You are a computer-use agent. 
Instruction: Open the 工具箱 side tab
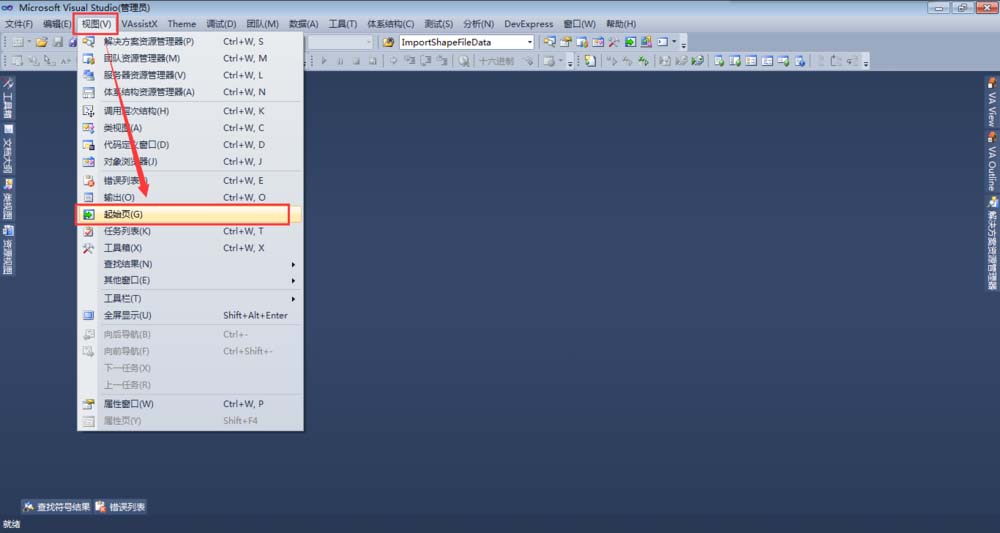(x=8, y=99)
